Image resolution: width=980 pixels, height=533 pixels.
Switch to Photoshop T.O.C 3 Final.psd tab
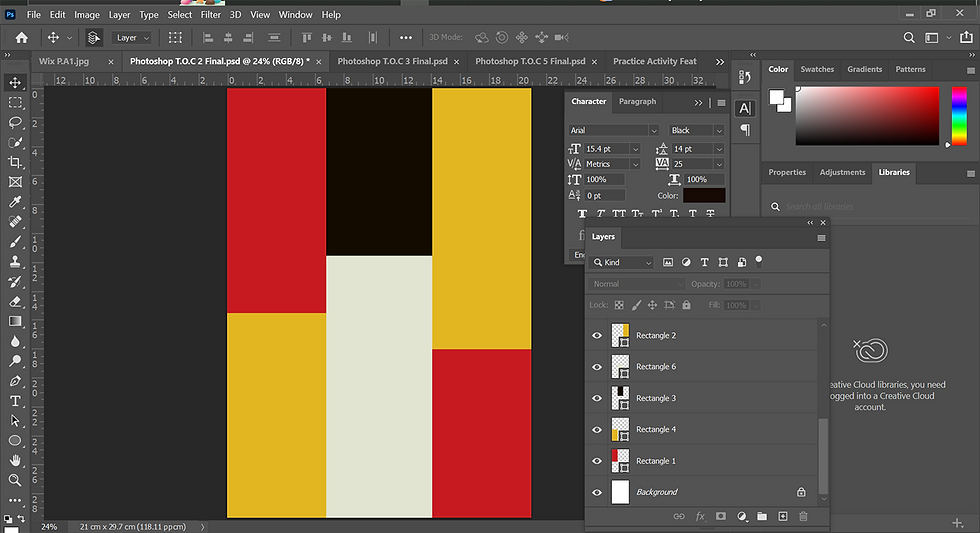click(x=391, y=61)
